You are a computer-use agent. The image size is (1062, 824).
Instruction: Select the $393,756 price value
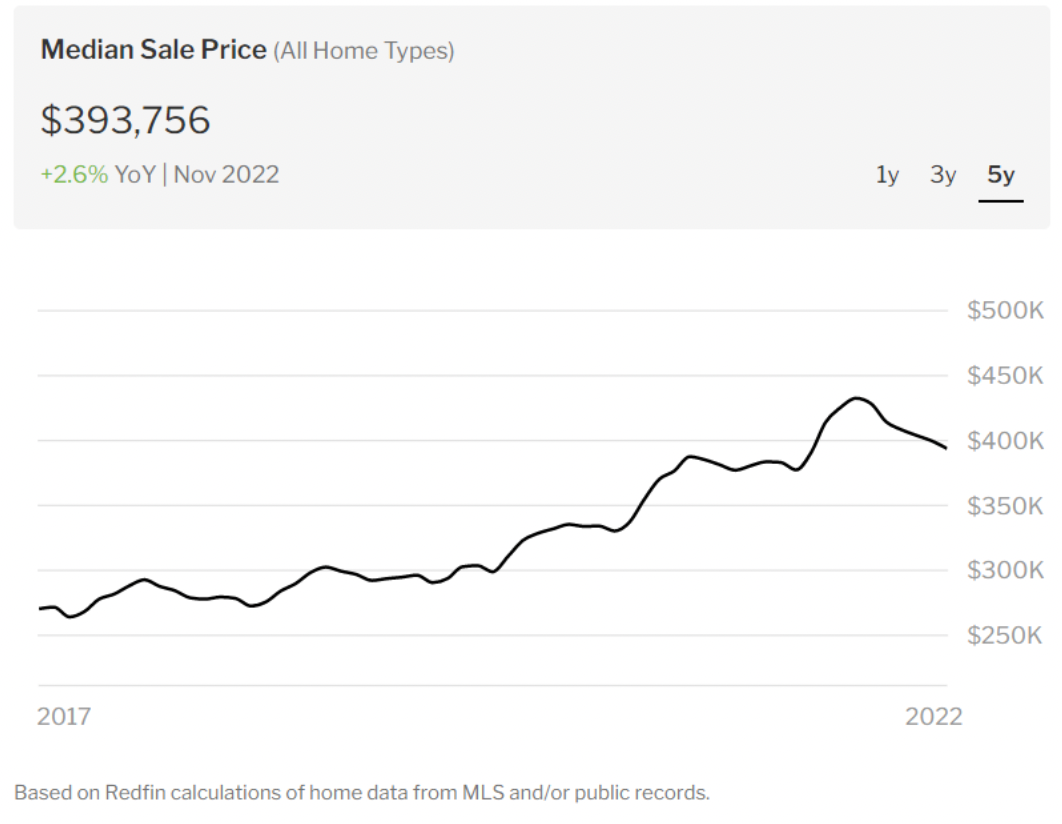pos(126,120)
